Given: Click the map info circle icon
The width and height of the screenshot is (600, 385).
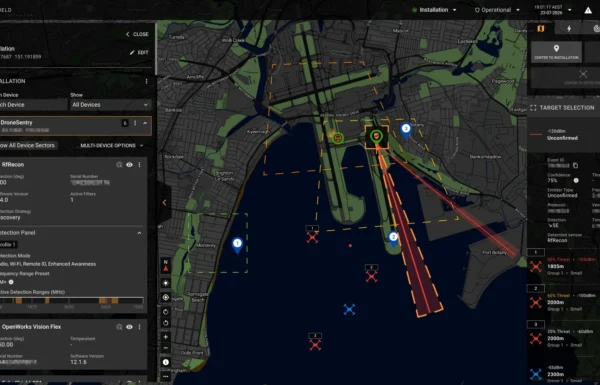Looking at the screenshot, I should [166, 362].
